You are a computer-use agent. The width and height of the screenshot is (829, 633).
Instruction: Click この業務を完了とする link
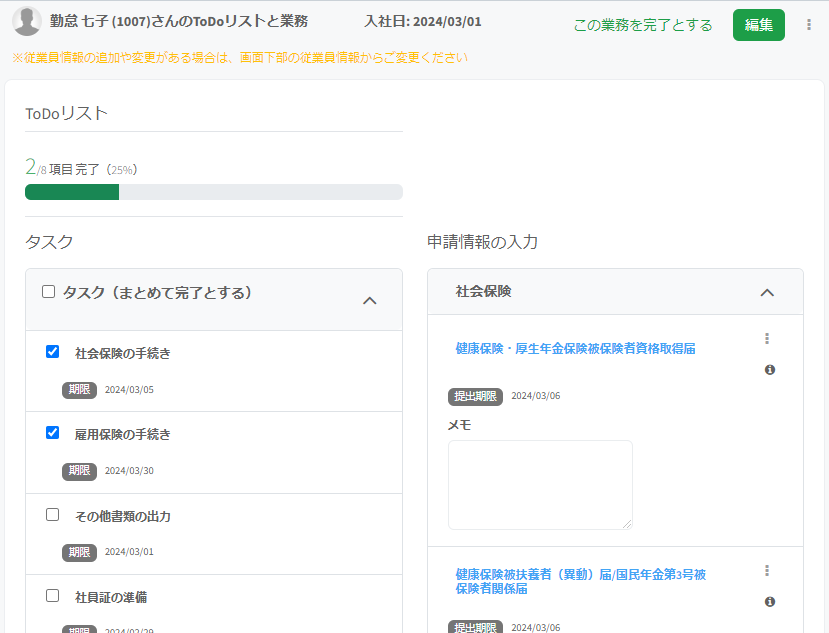click(643, 25)
